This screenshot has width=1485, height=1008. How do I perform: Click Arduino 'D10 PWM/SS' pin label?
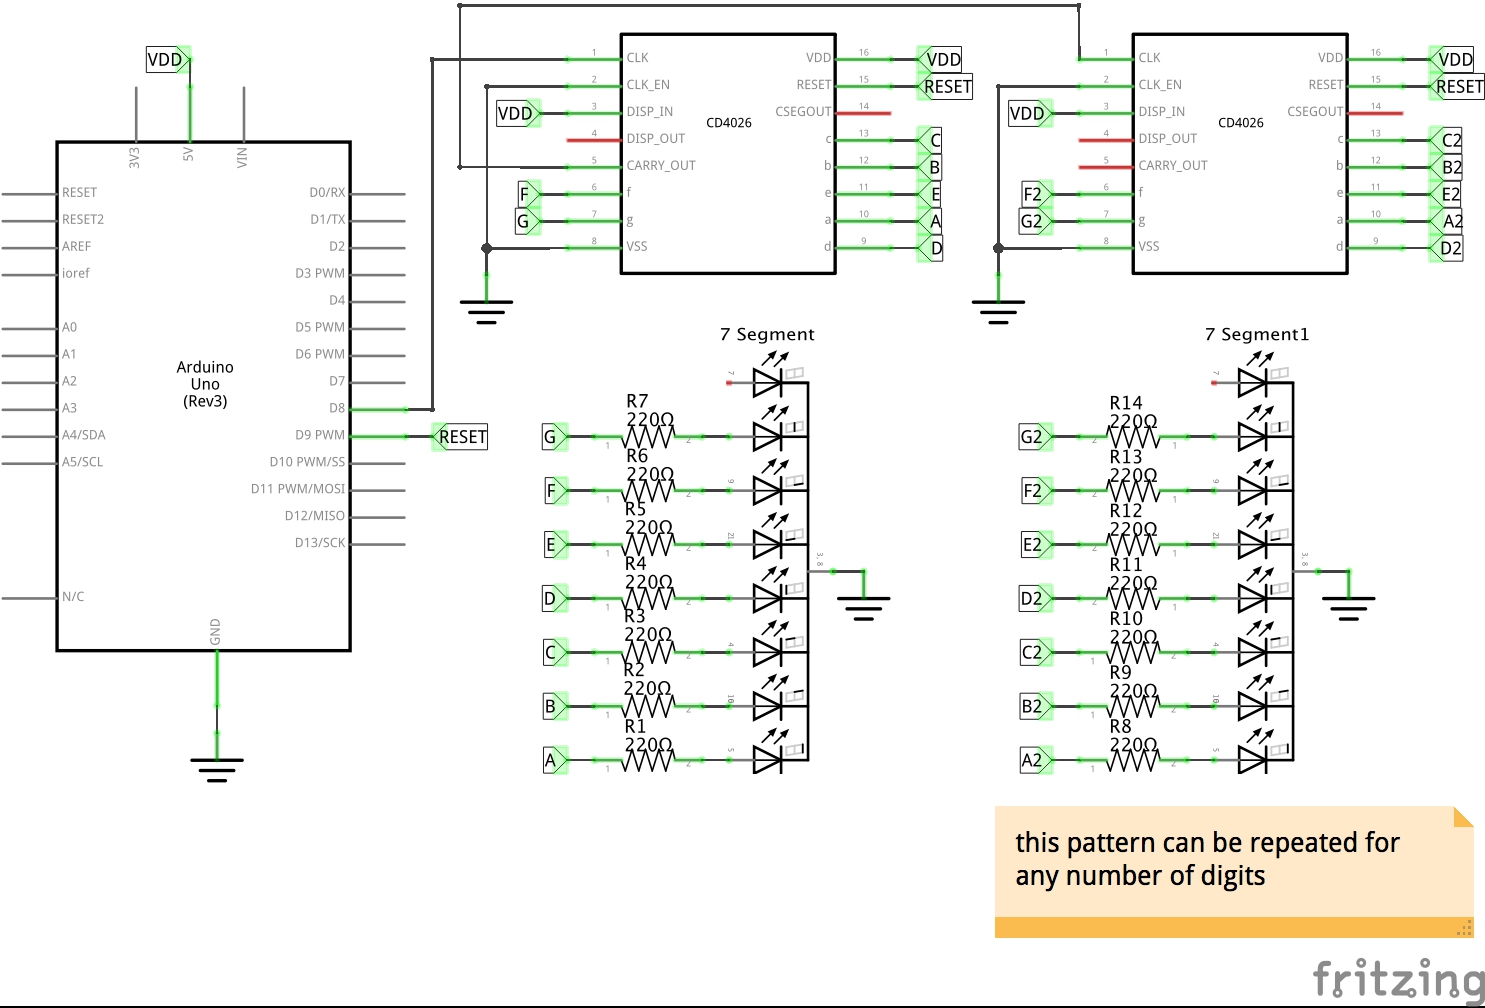click(307, 462)
